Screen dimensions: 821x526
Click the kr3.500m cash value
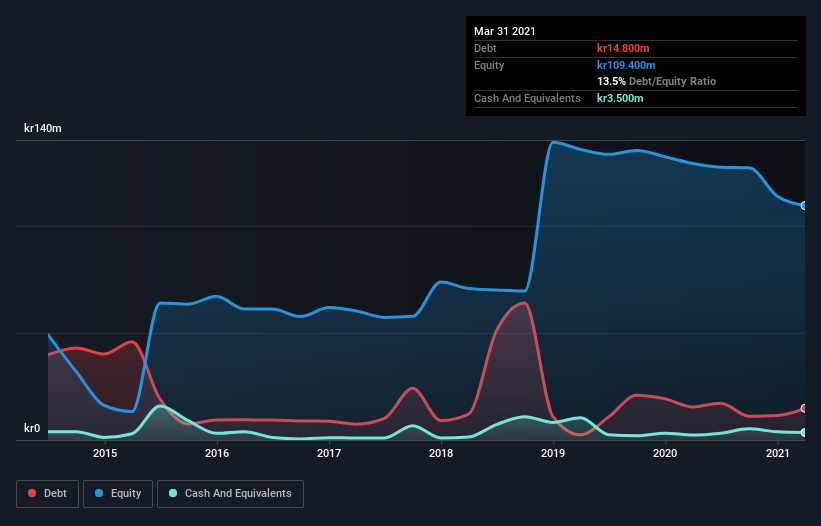click(x=620, y=98)
